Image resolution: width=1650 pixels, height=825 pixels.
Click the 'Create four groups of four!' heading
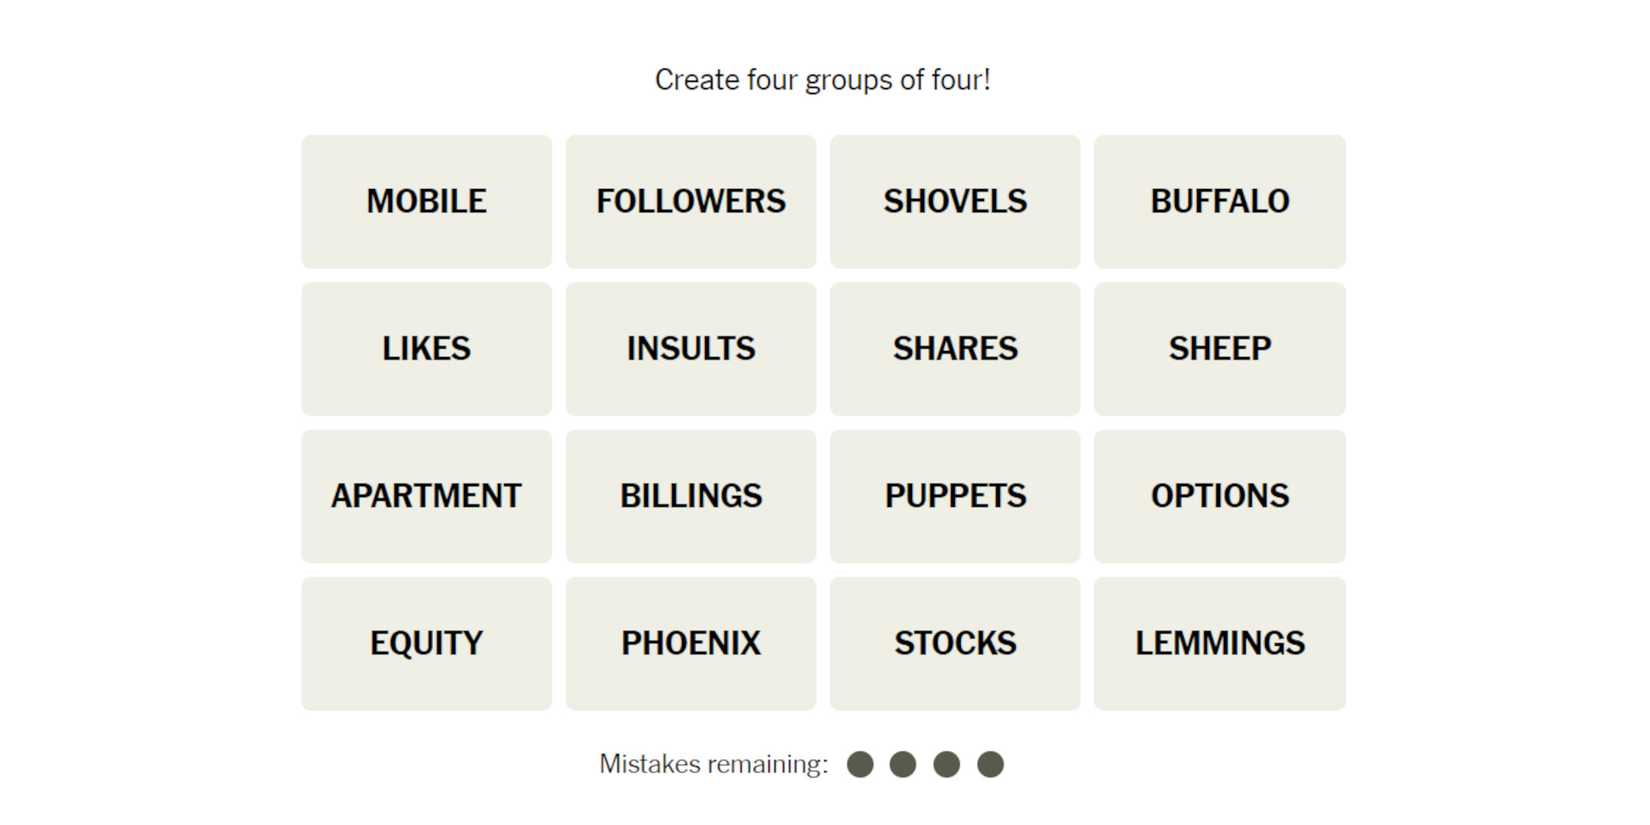point(822,80)
